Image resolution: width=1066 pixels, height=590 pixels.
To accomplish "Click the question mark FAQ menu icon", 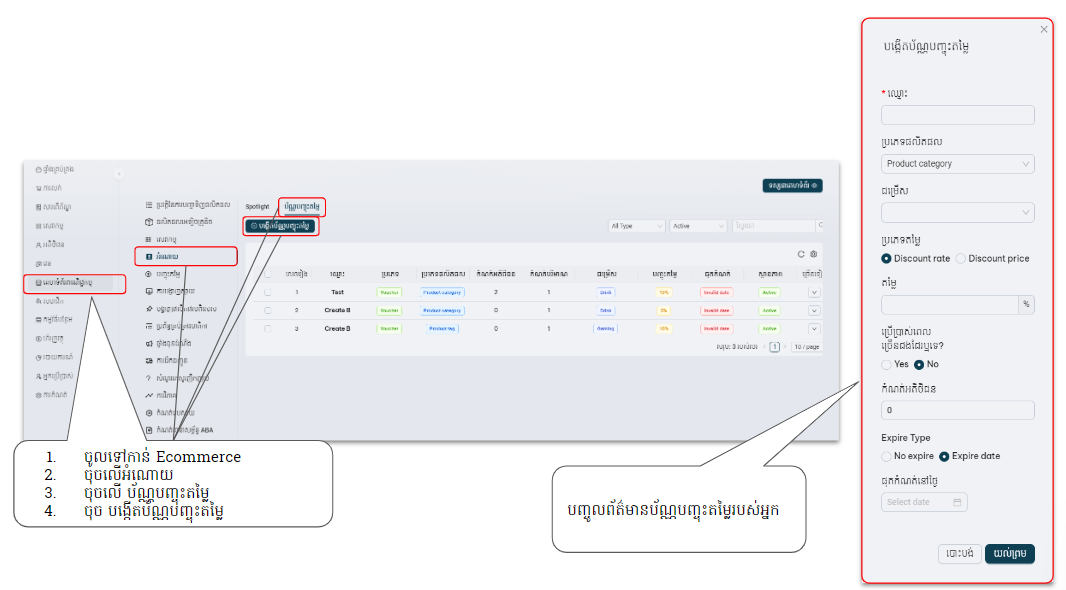I will point(149,379).
